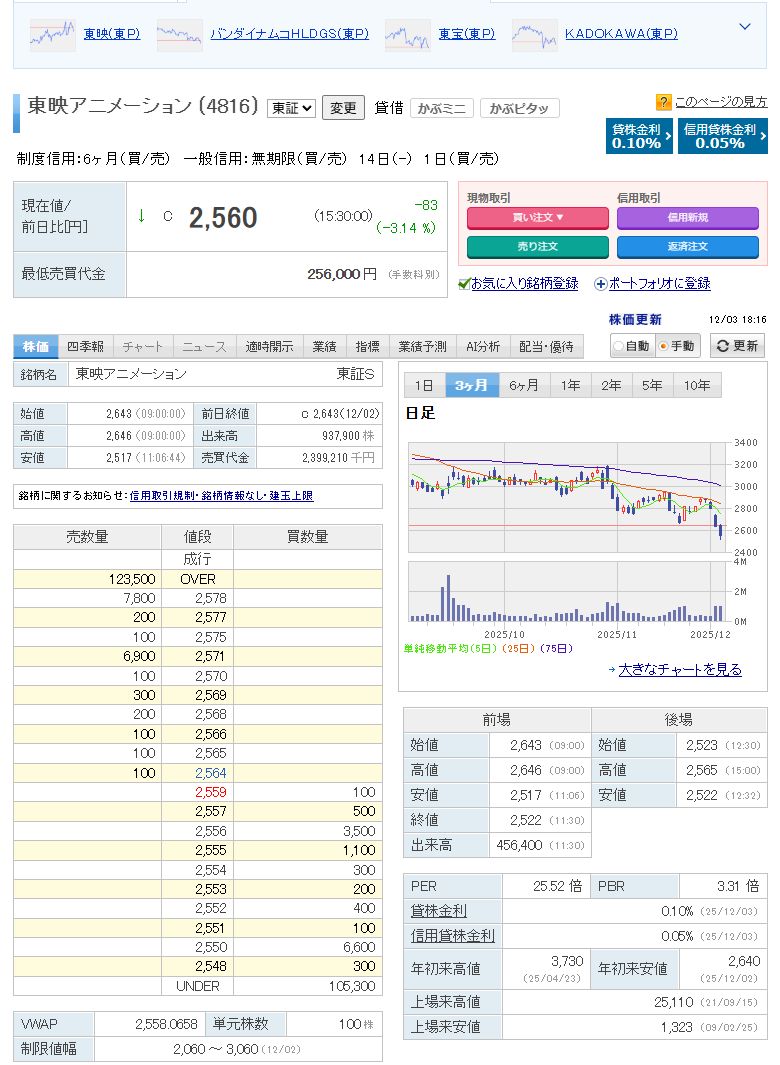The image size is (780, 1065).
Task: Switch to the 四季報 tab
Action: 85,347
